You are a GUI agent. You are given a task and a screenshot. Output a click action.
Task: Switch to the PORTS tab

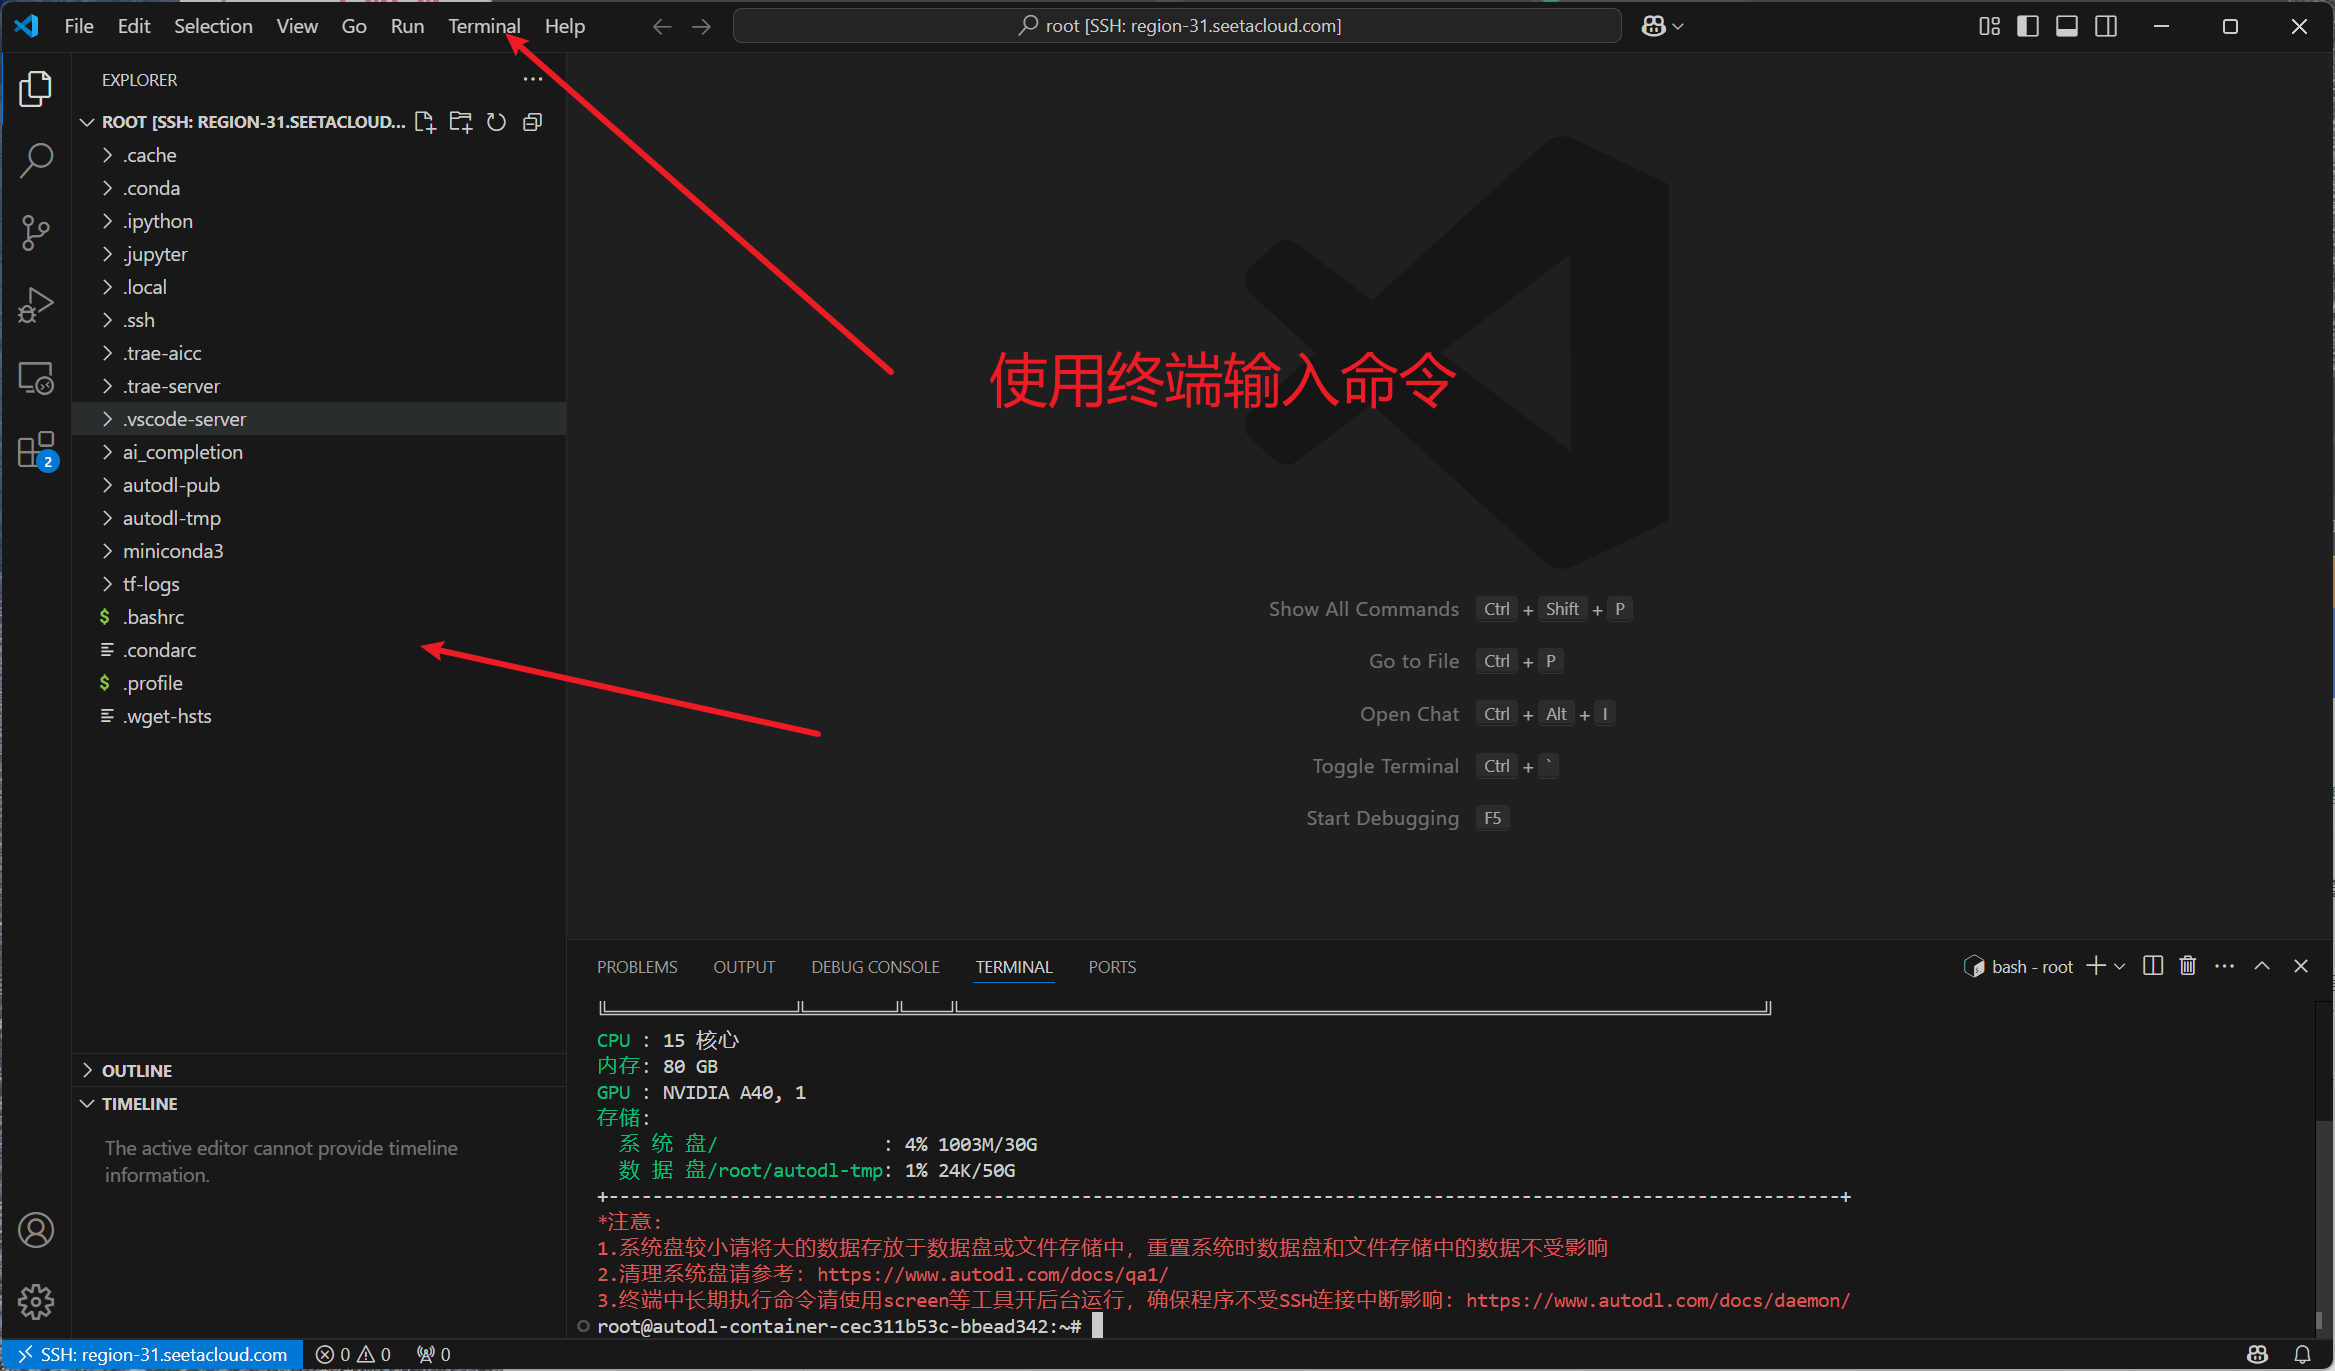1112,967
